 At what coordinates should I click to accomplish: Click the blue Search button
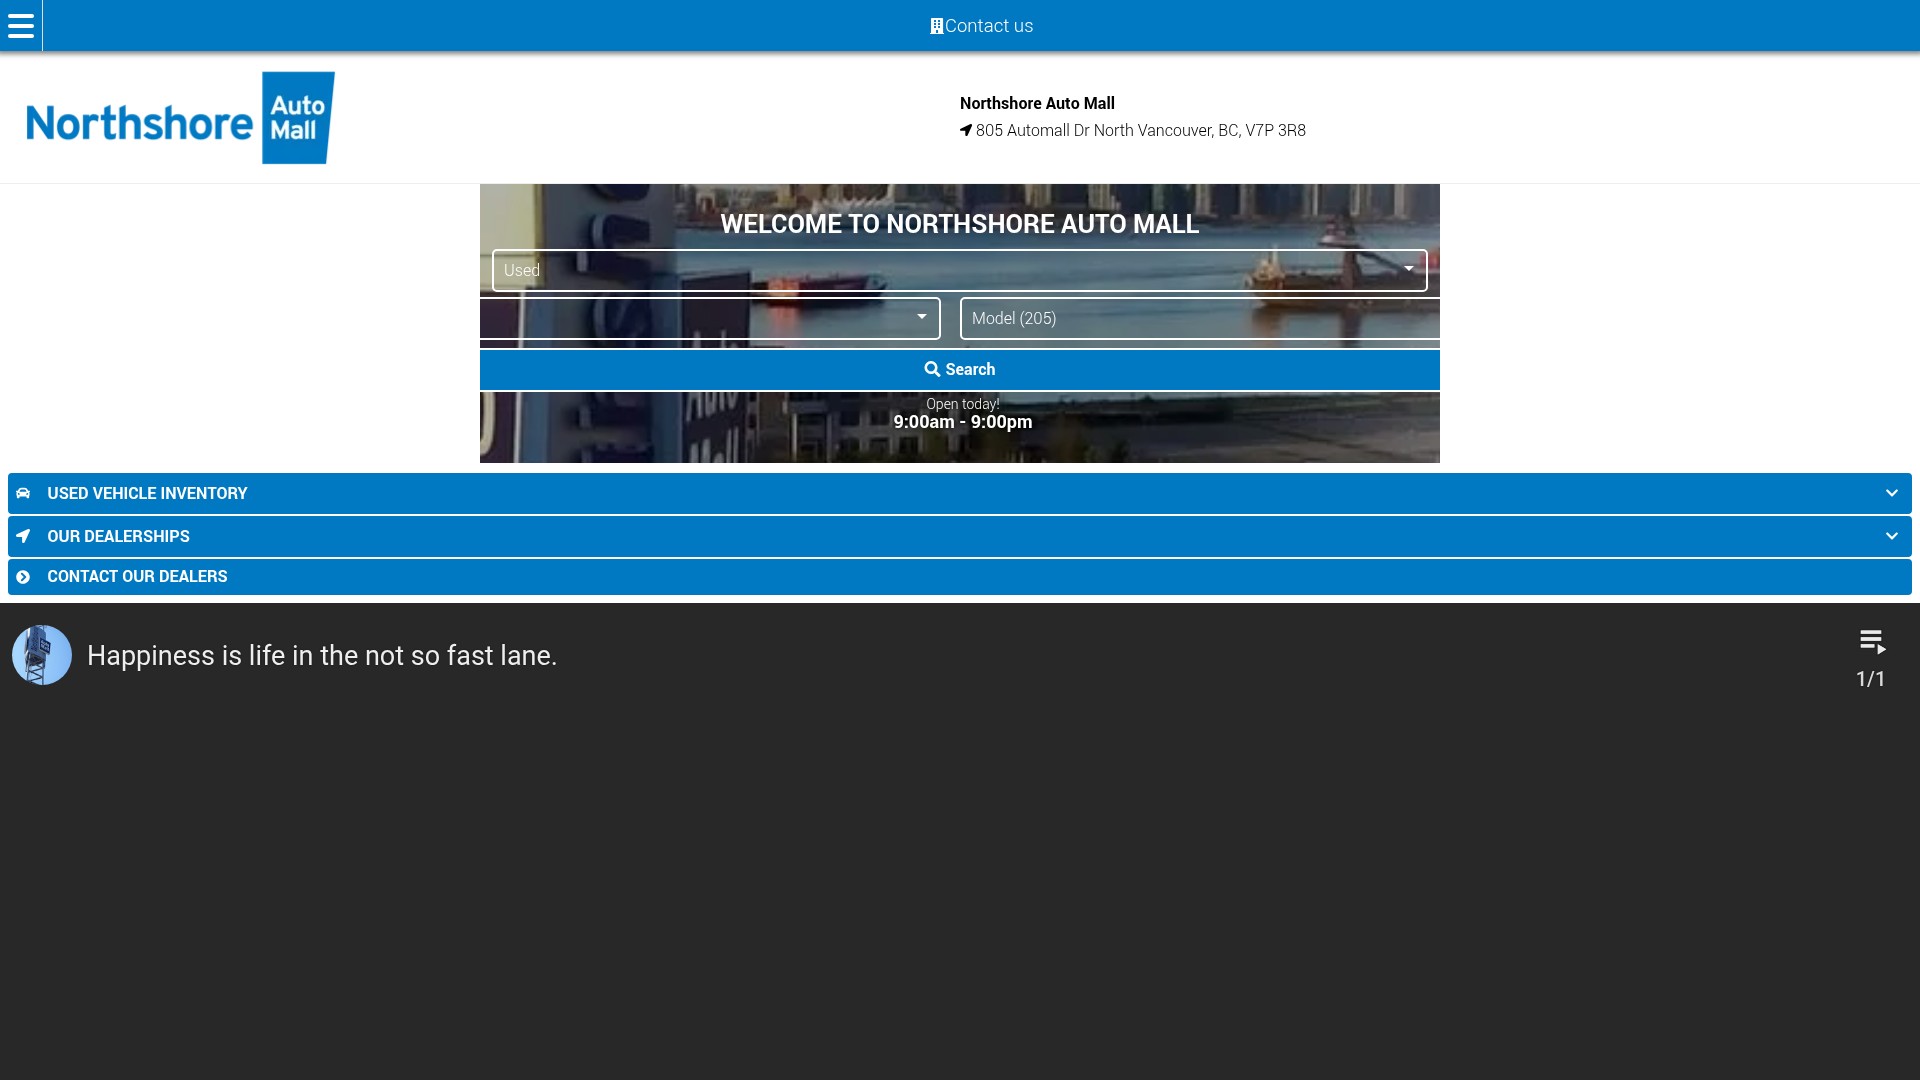point(960,370)
